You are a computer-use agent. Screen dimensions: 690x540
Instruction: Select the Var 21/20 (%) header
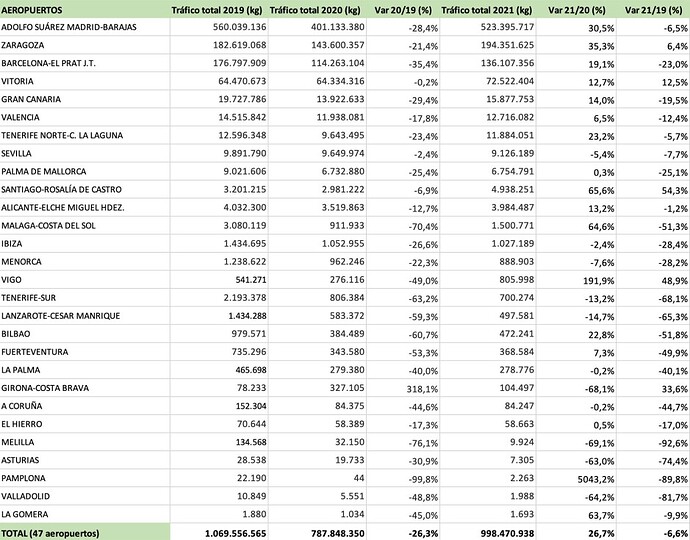[576, 10]
